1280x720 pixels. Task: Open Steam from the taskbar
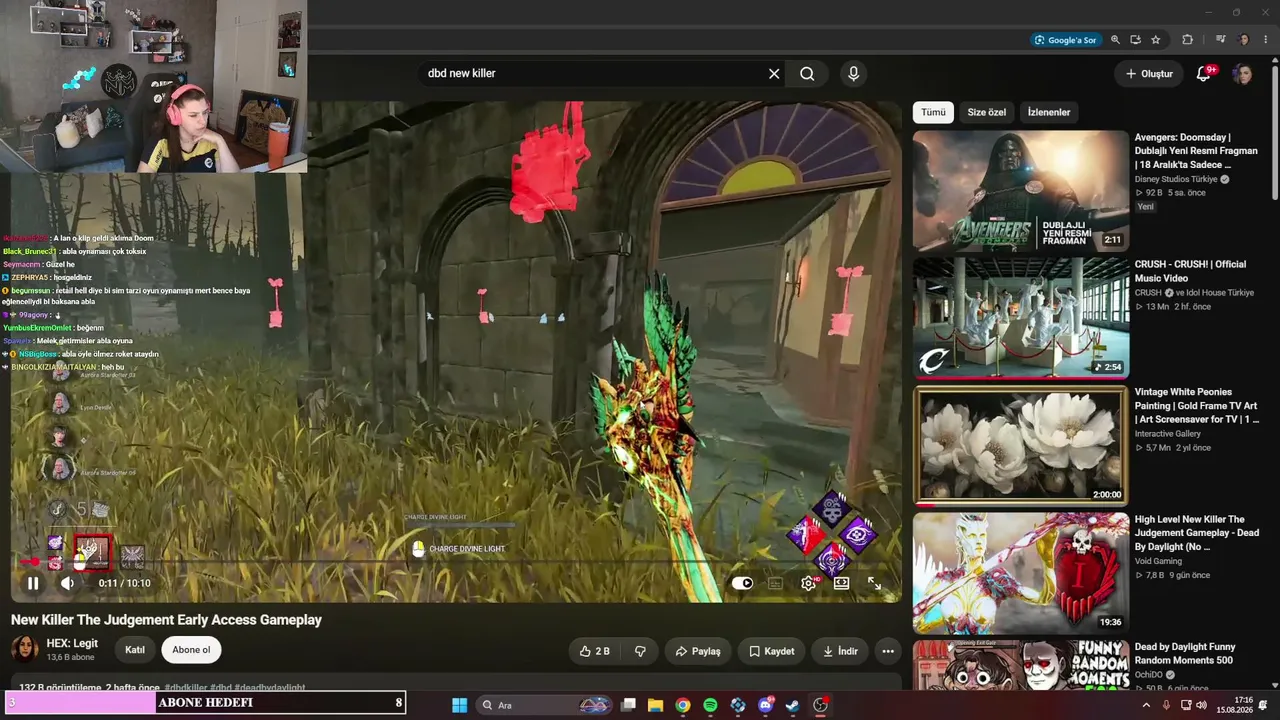pyautogui.click(x=792, y=705)
